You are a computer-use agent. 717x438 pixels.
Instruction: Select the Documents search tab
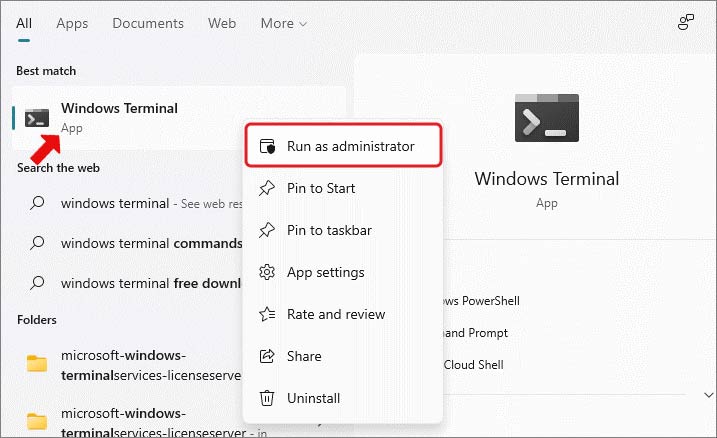[148, 23]
